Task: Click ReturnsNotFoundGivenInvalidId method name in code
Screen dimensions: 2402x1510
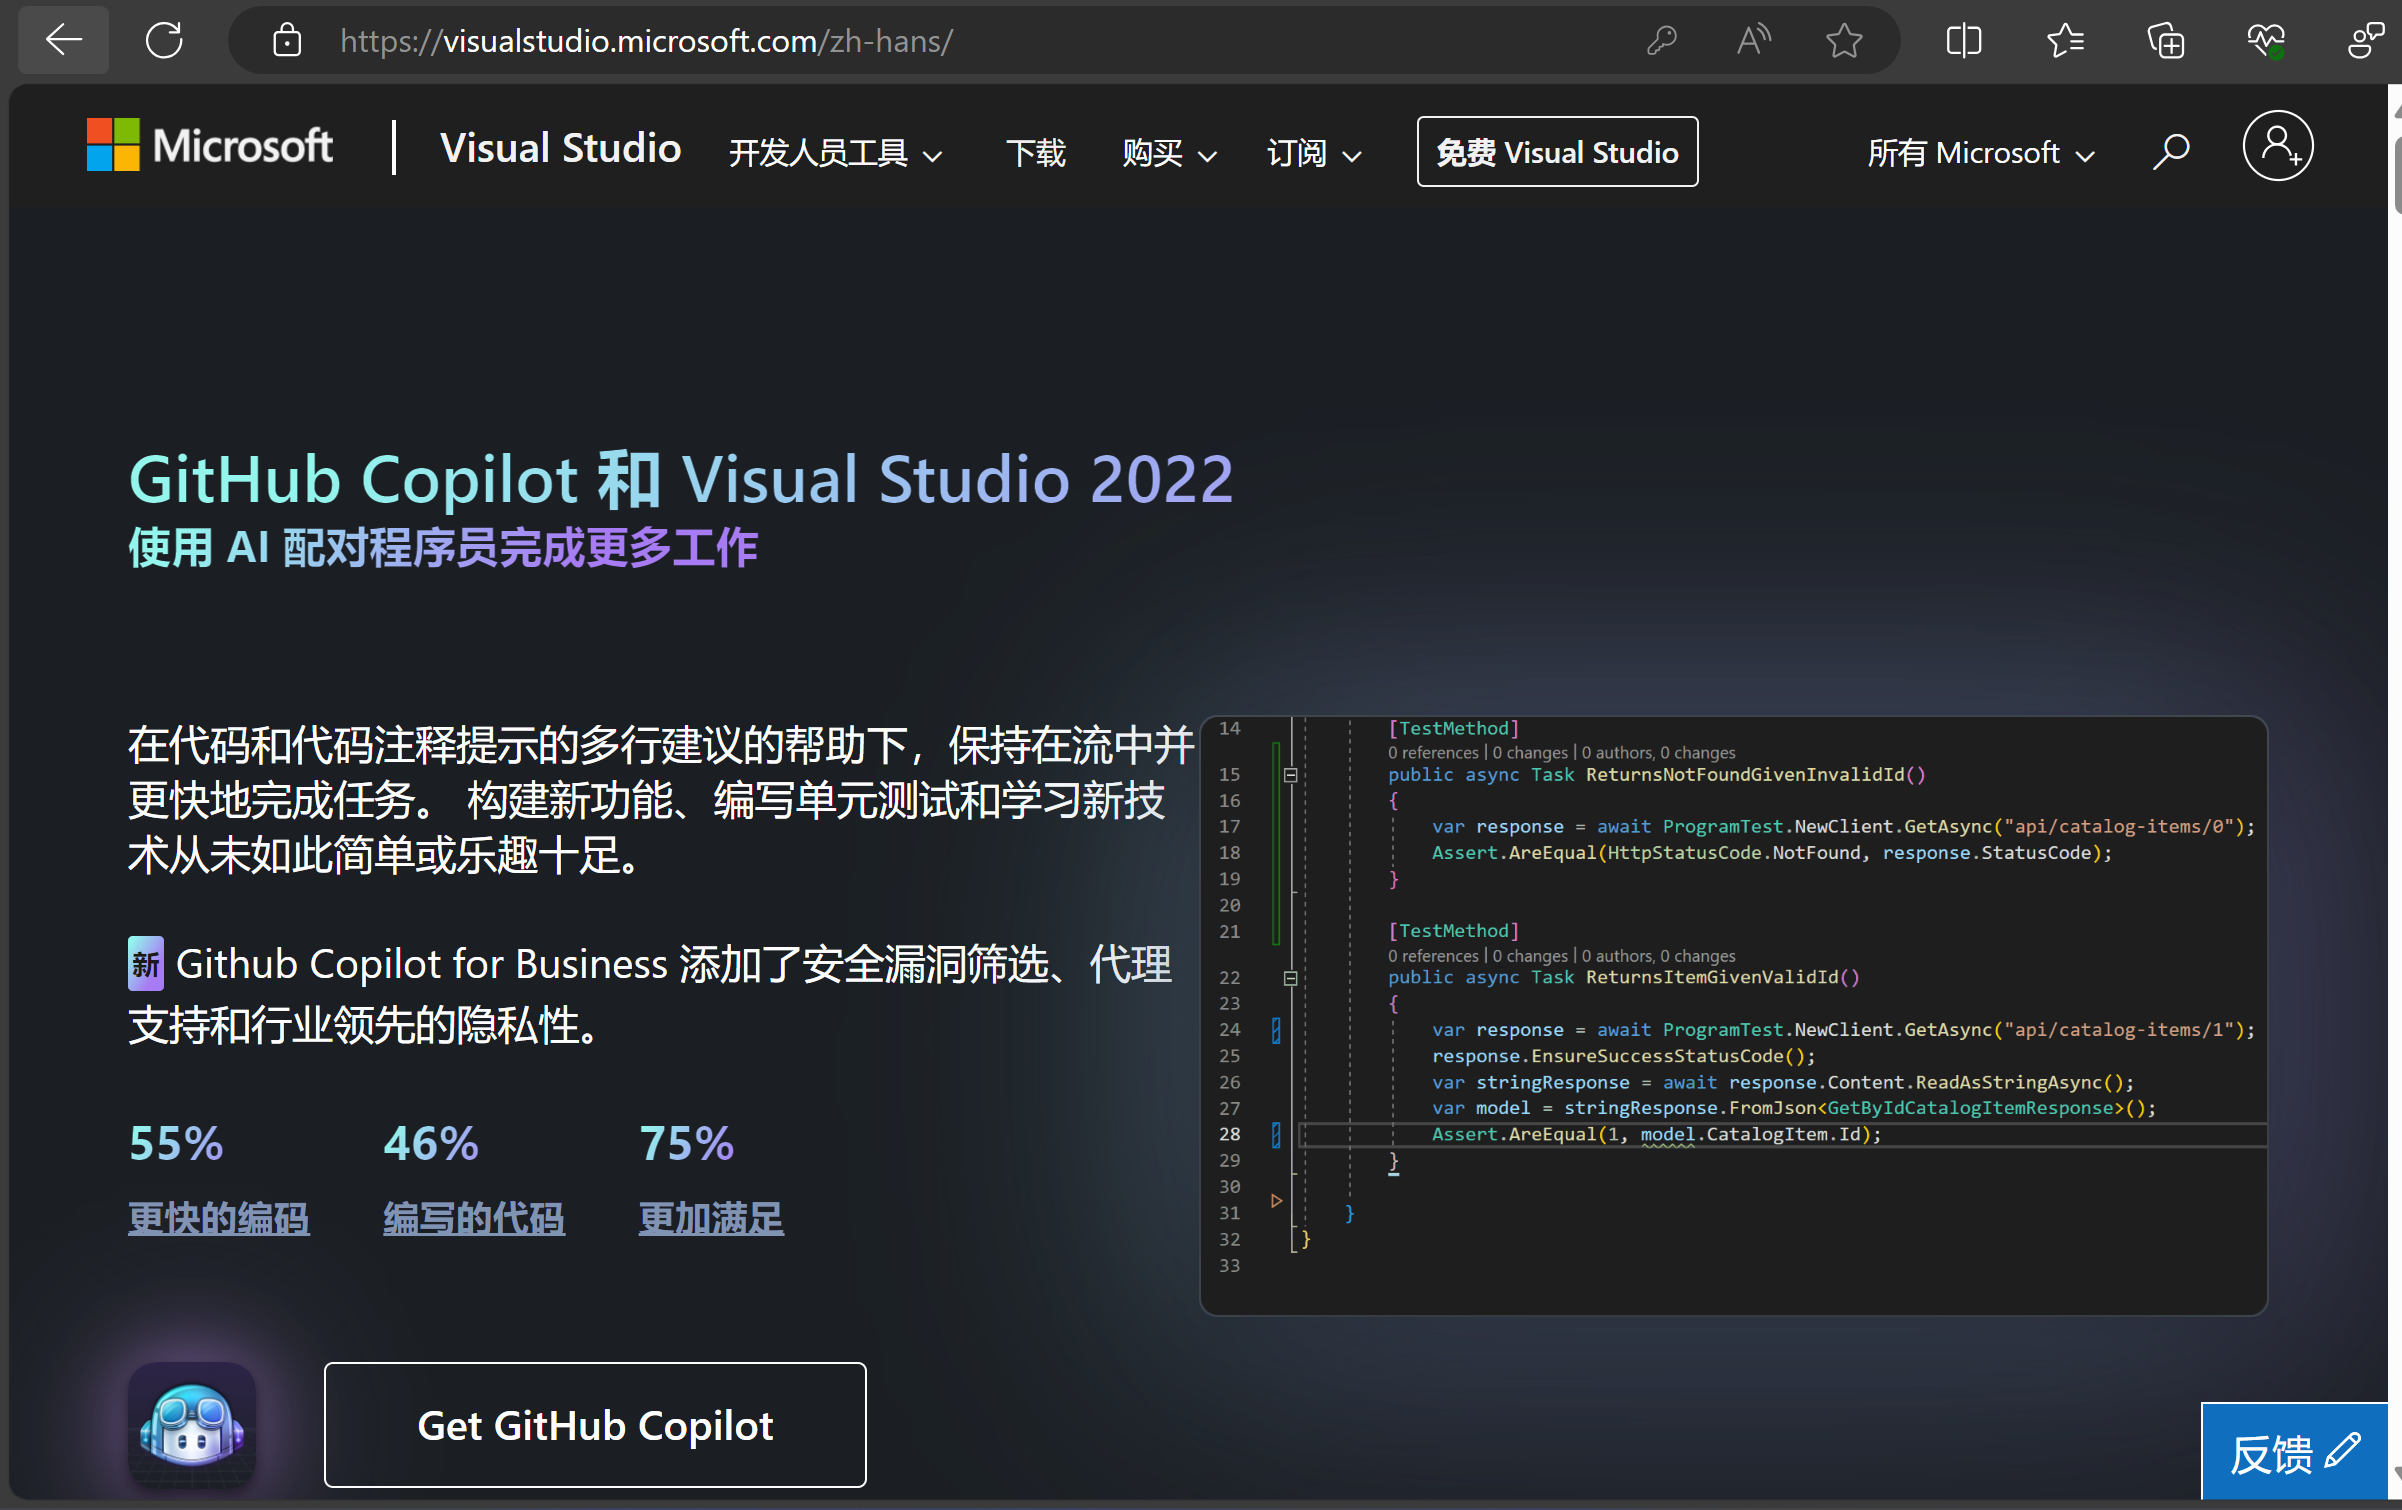Action: click(1745, 775)
